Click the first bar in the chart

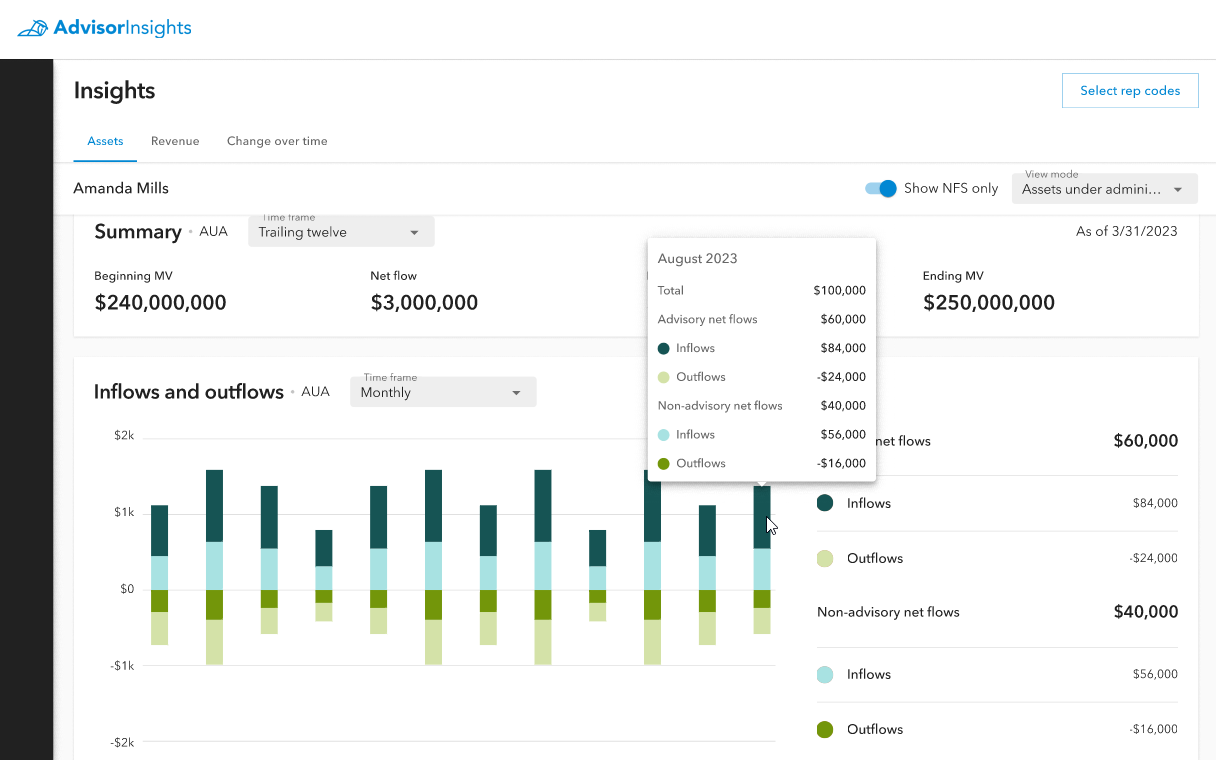[159, 530]
